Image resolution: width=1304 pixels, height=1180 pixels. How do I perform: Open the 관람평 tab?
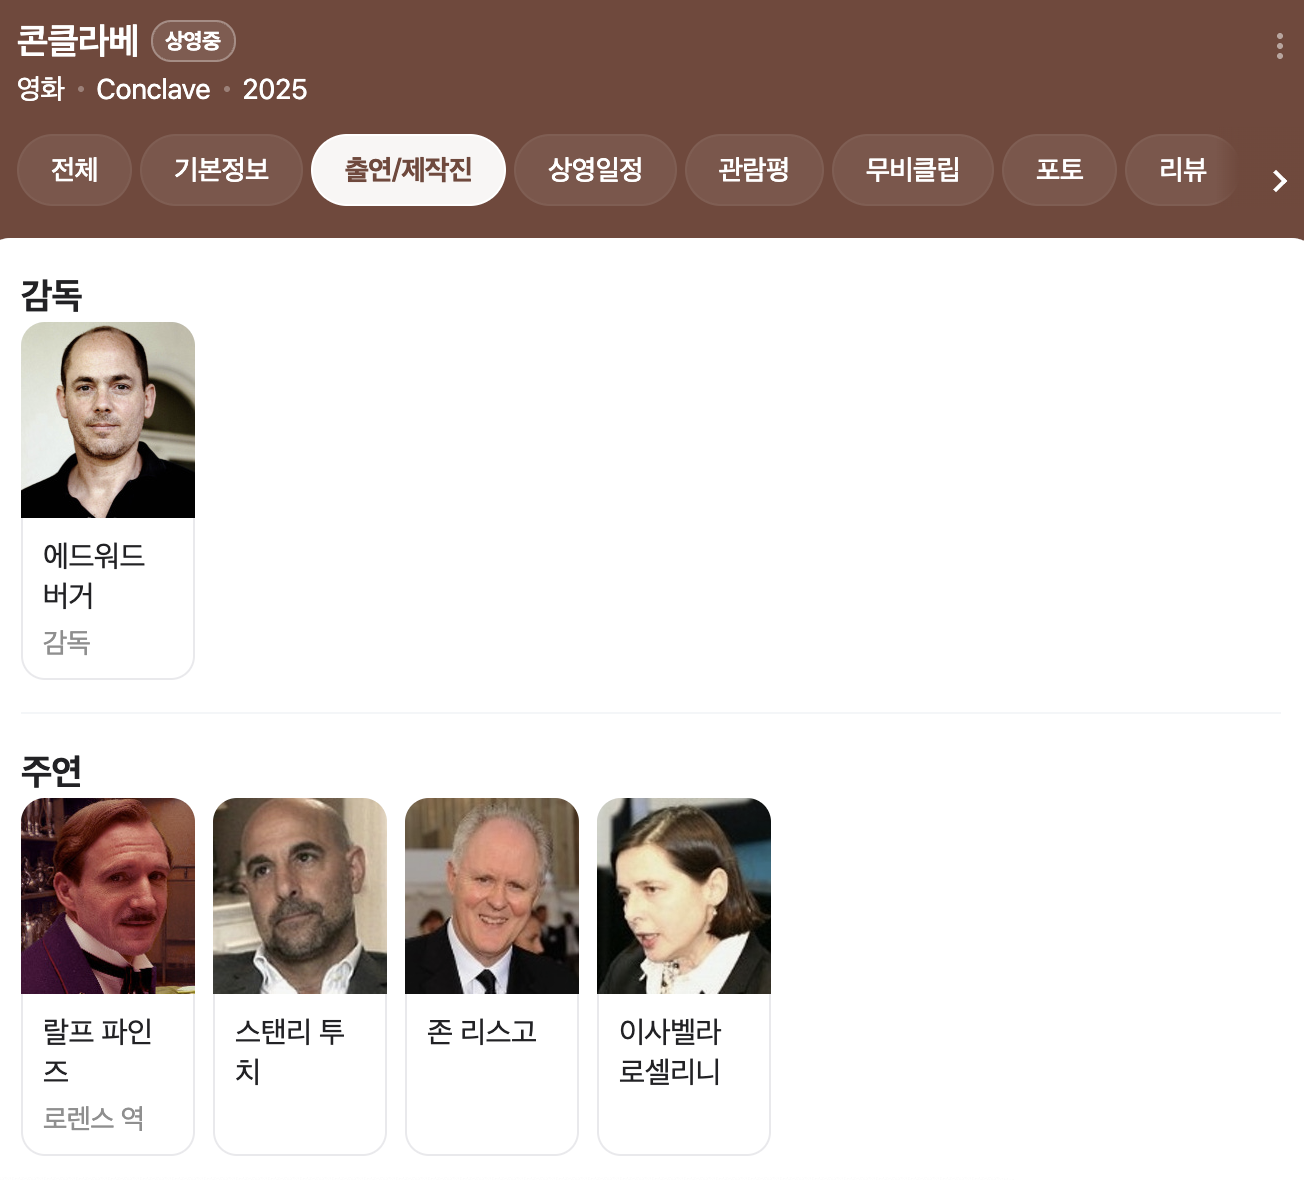pos(754,170)
